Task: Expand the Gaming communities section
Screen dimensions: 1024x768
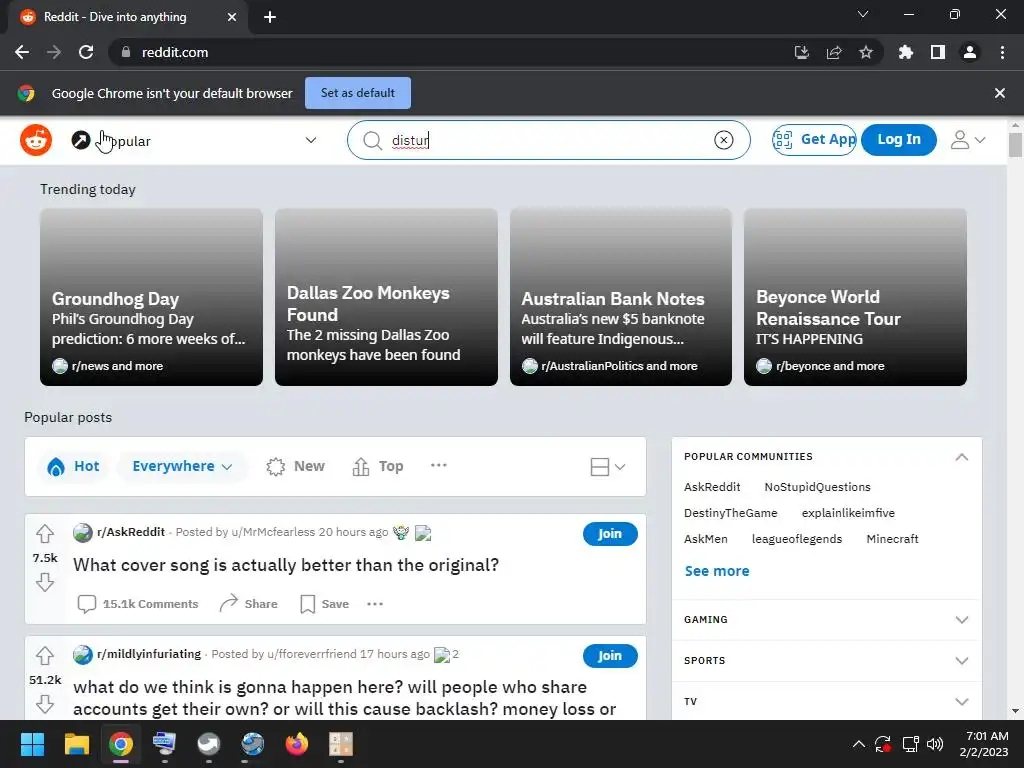Action: 827,619
